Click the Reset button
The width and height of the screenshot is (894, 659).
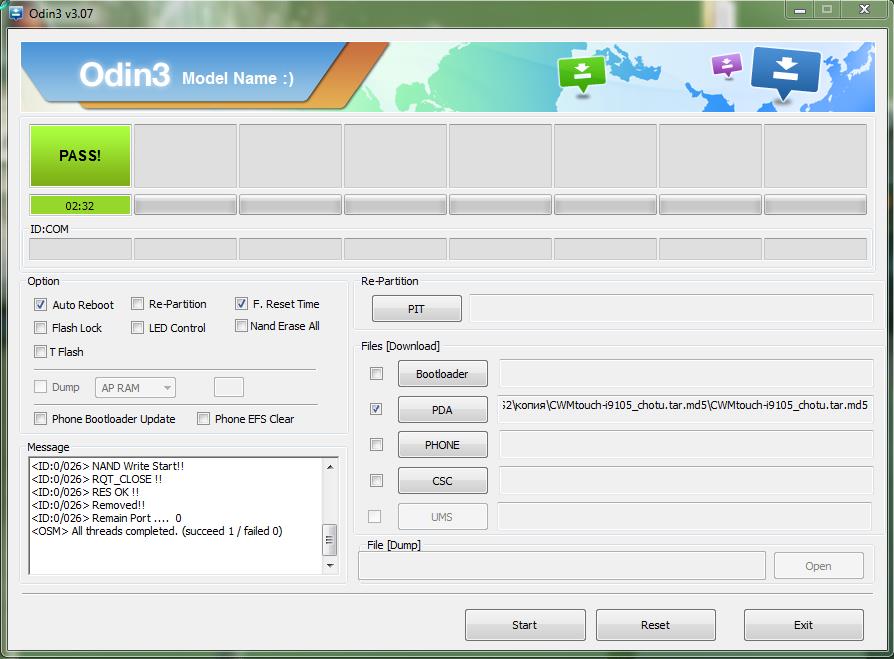pyautogui.click(x=656, y=625)
